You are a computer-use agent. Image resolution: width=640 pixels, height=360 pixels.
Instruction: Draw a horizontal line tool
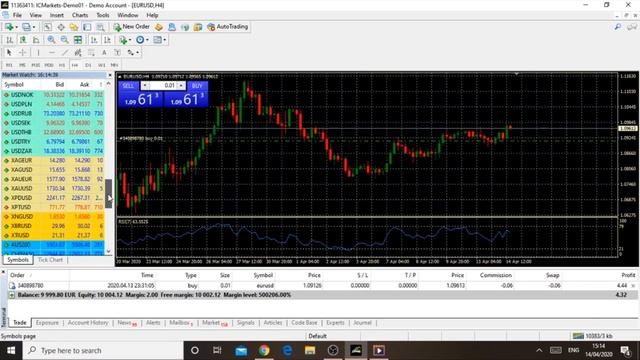click(51, 53)
